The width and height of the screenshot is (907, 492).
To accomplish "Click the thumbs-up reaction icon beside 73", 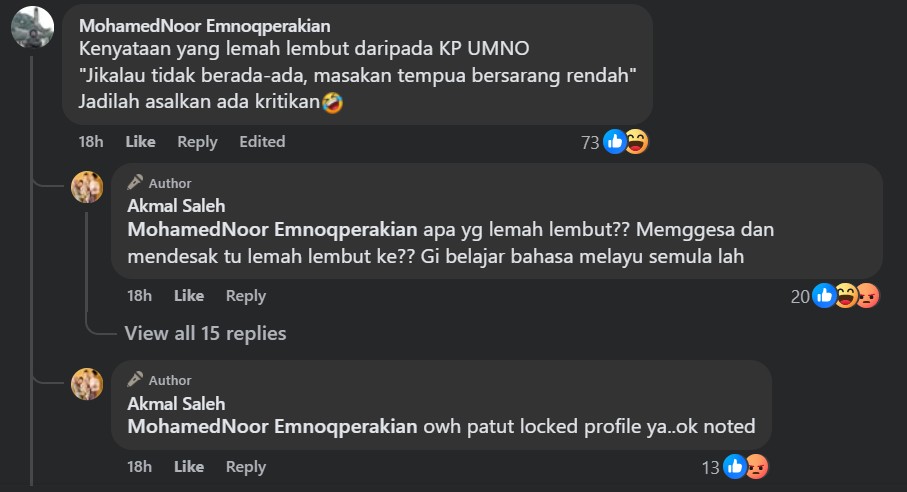I will [615, 142].
